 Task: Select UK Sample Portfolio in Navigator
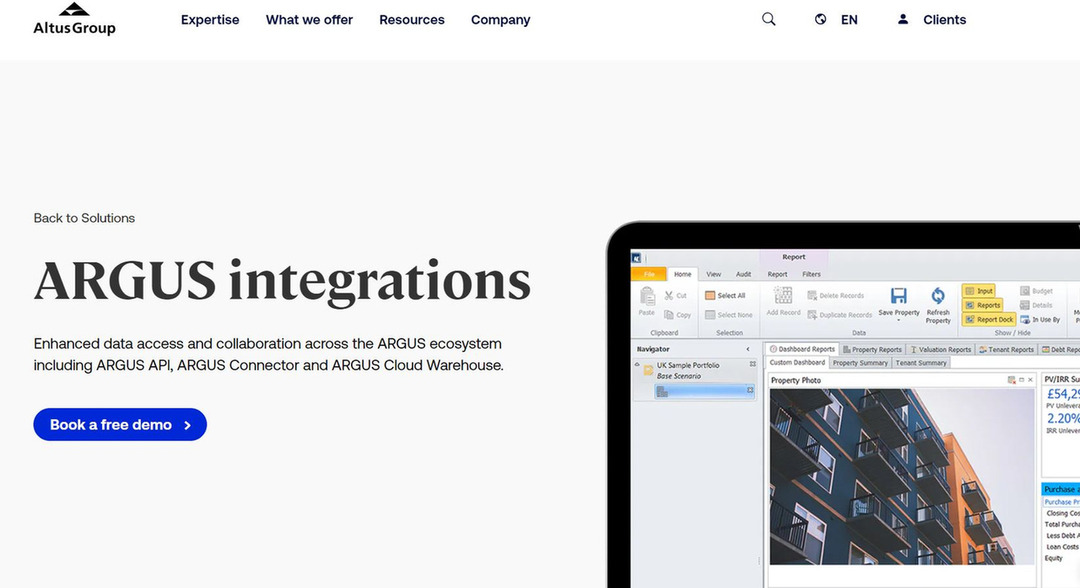coord(687,366)
